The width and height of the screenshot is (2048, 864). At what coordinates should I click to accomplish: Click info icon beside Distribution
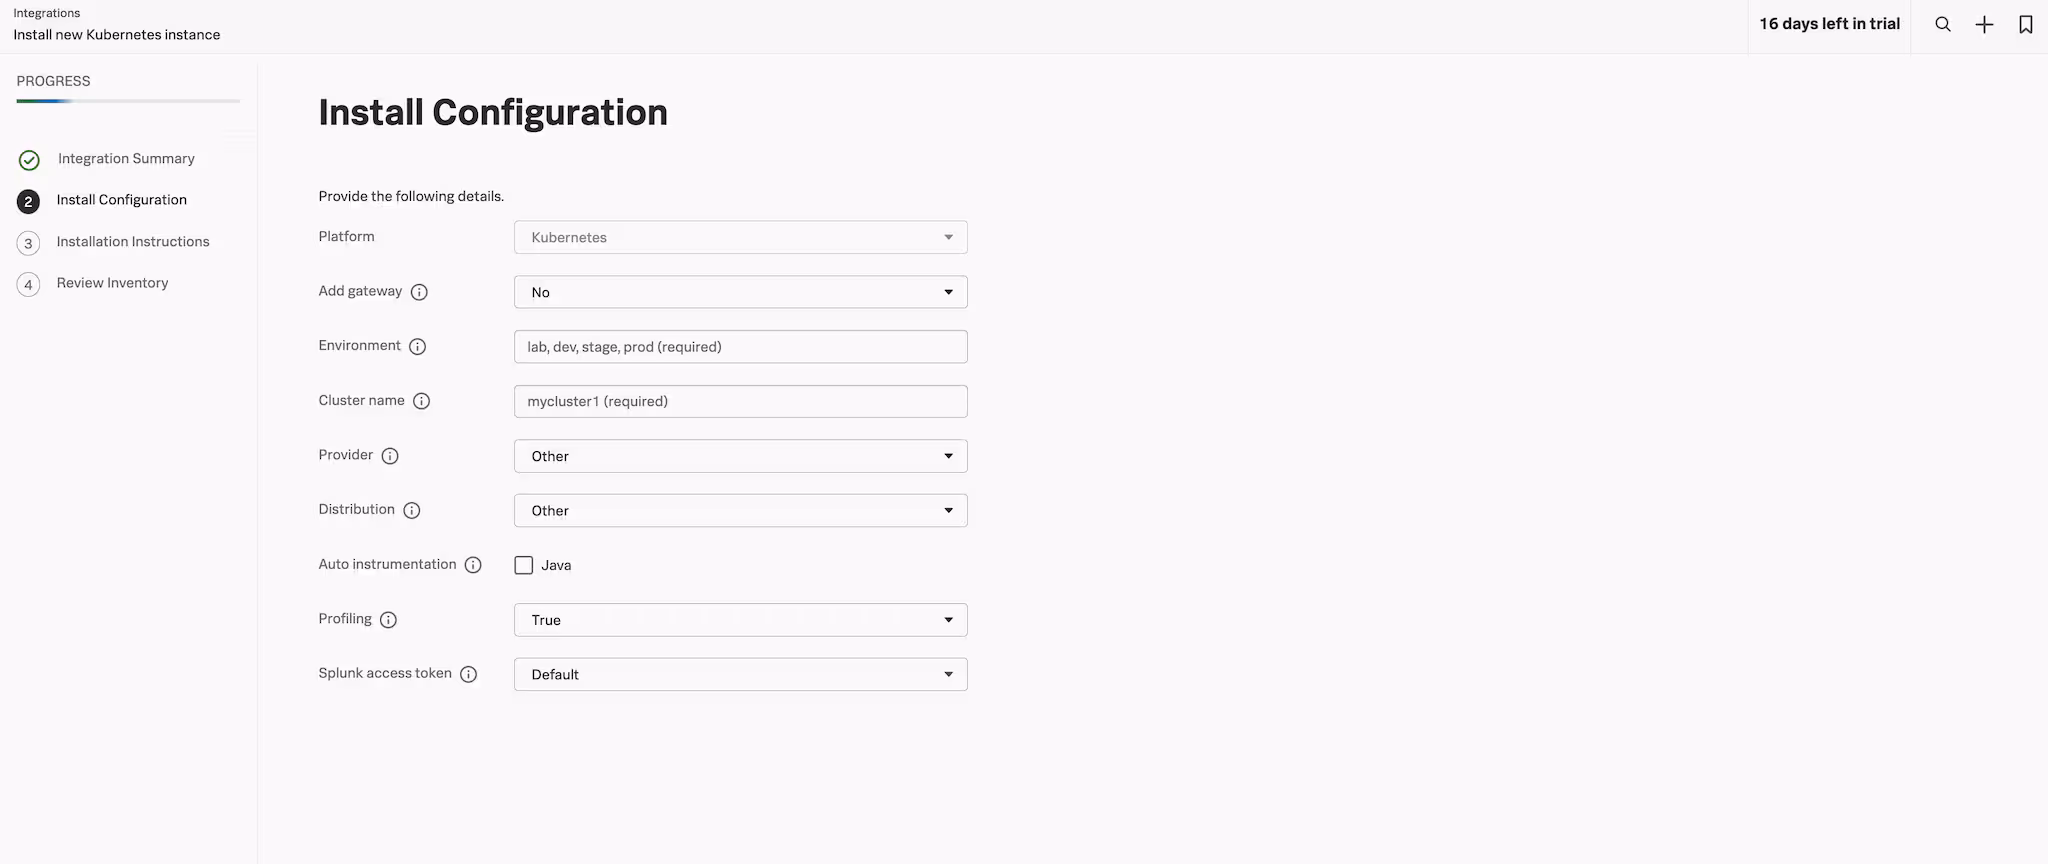pyautogui.click(x=412, y=510)
